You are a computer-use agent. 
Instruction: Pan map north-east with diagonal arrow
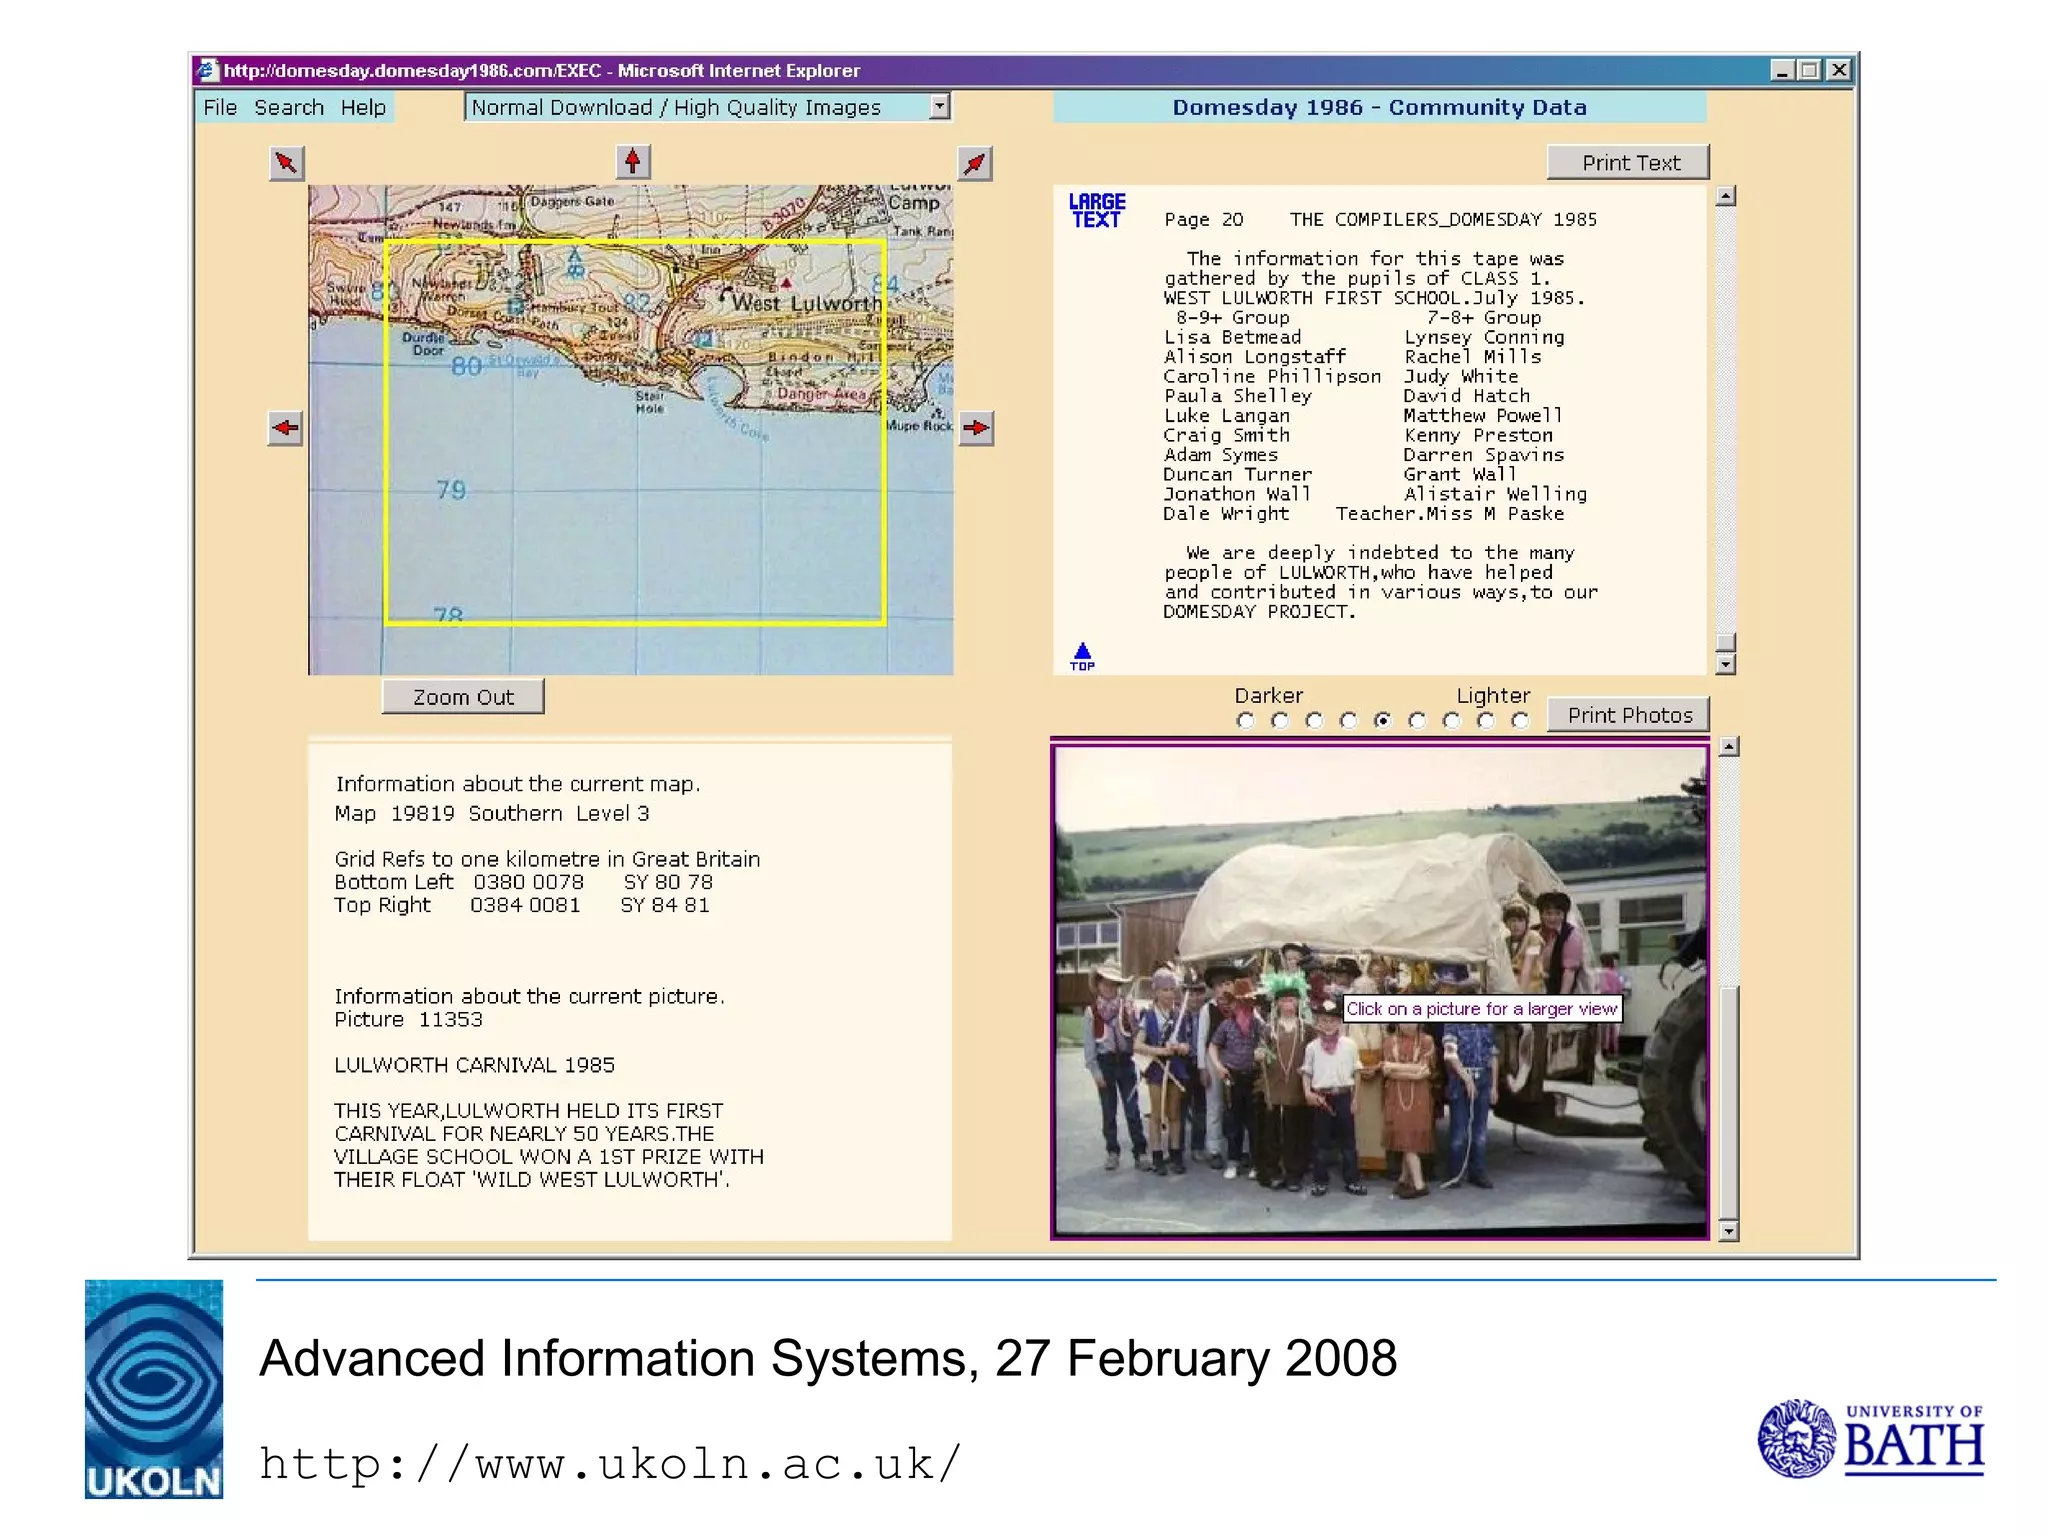[975, 163]
